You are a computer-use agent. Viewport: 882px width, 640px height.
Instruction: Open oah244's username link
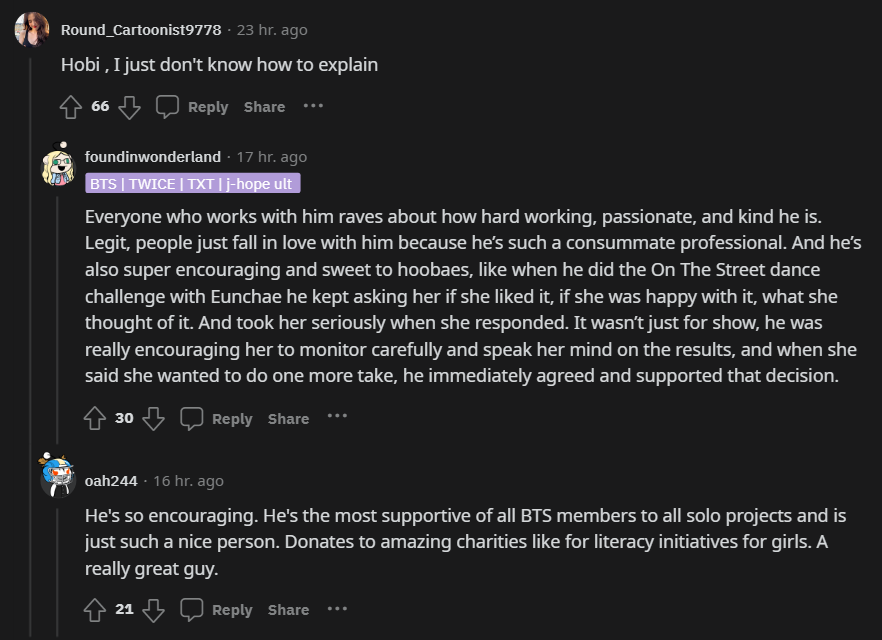pos(111,481)
